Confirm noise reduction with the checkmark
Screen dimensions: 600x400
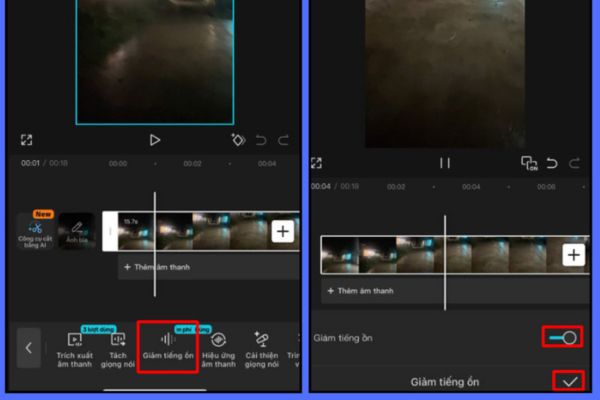click(x=569, y=381)
